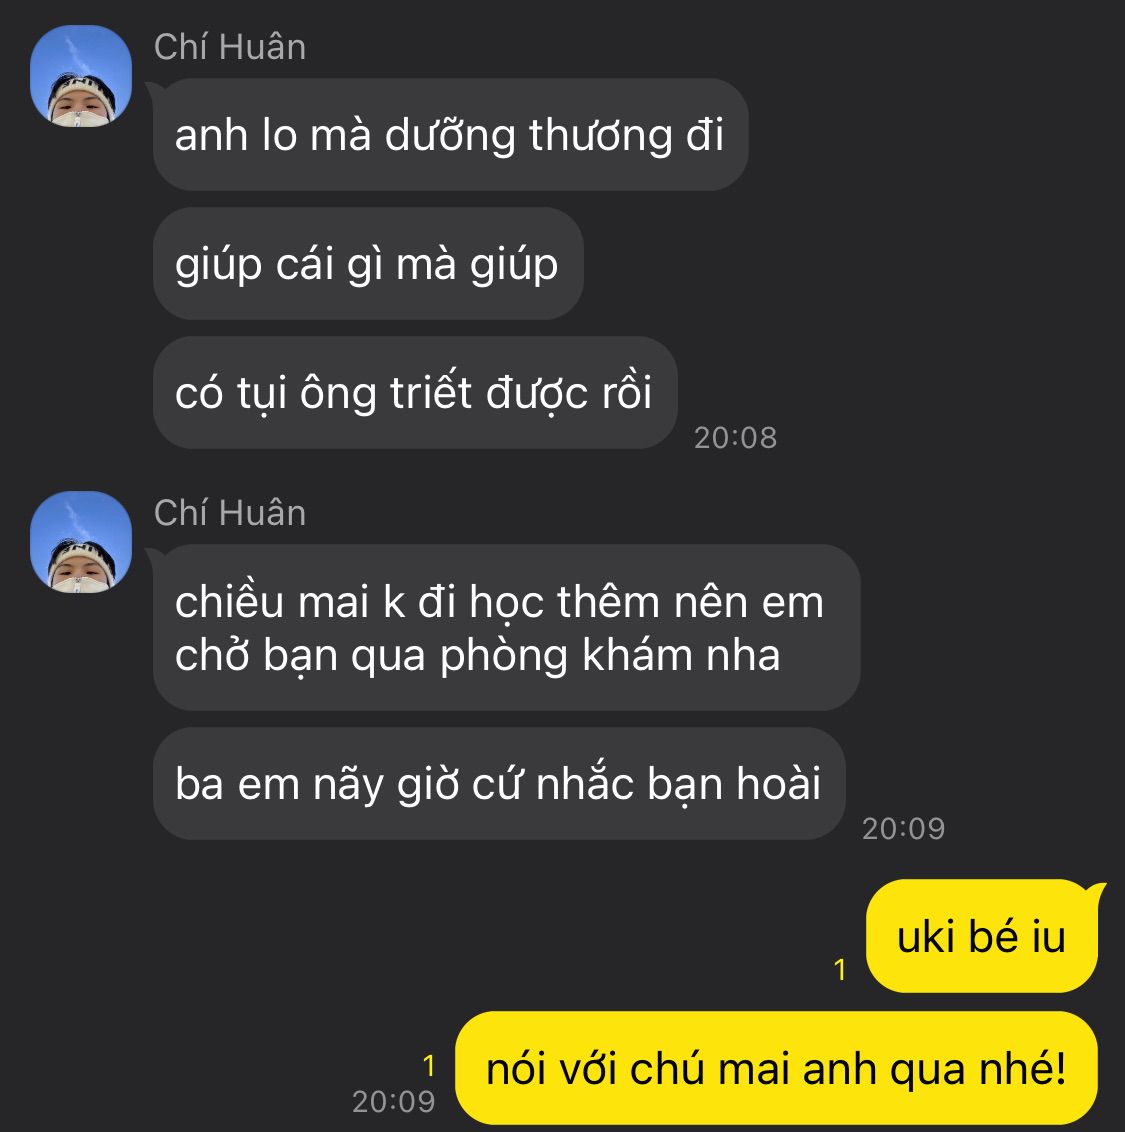Image resolution: width=1125 pixels, height=1132 pixels.
Task: Tap the 20:09 timestamp beside last sent message
Action: click(394, 1102)
